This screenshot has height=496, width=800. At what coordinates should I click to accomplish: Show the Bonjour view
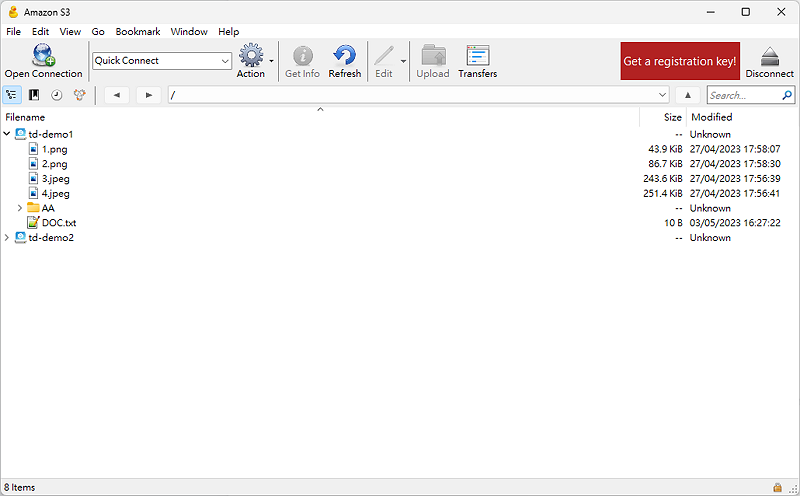[x=80, y=95]
